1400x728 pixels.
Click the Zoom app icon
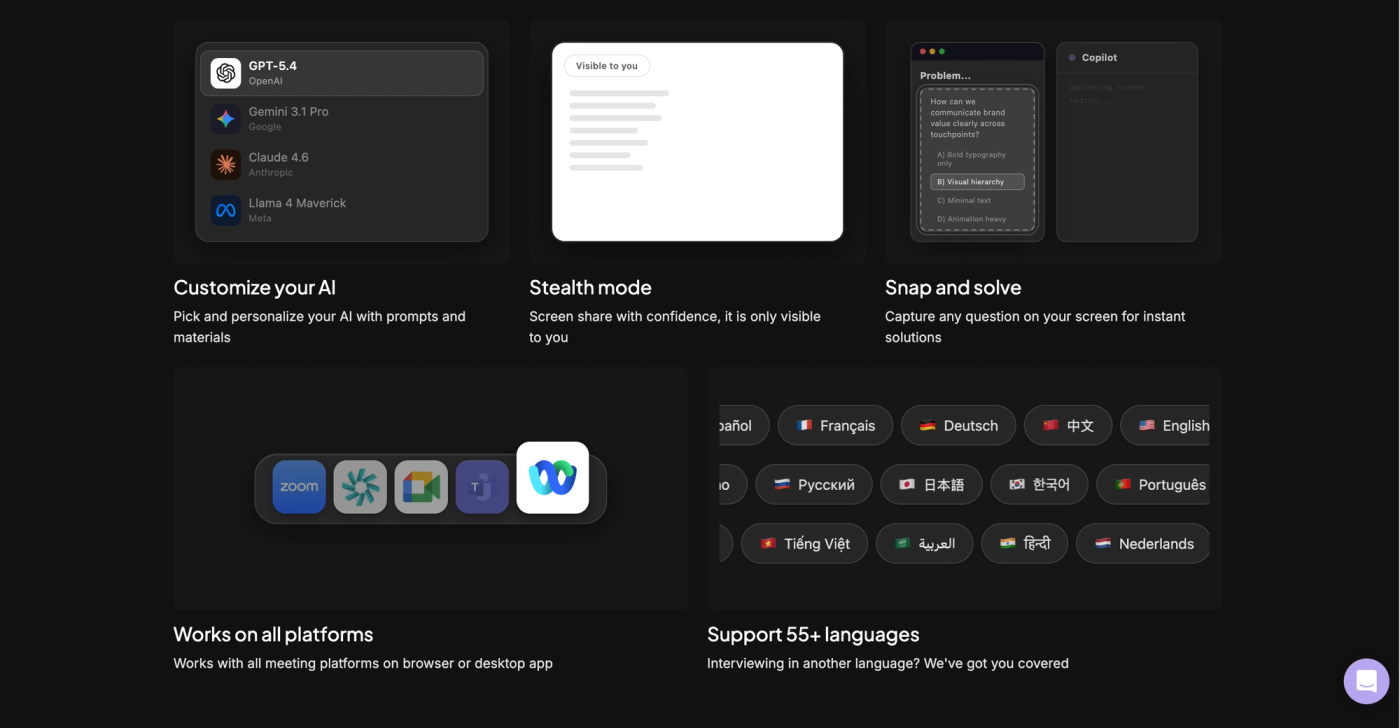coord(299,487)
